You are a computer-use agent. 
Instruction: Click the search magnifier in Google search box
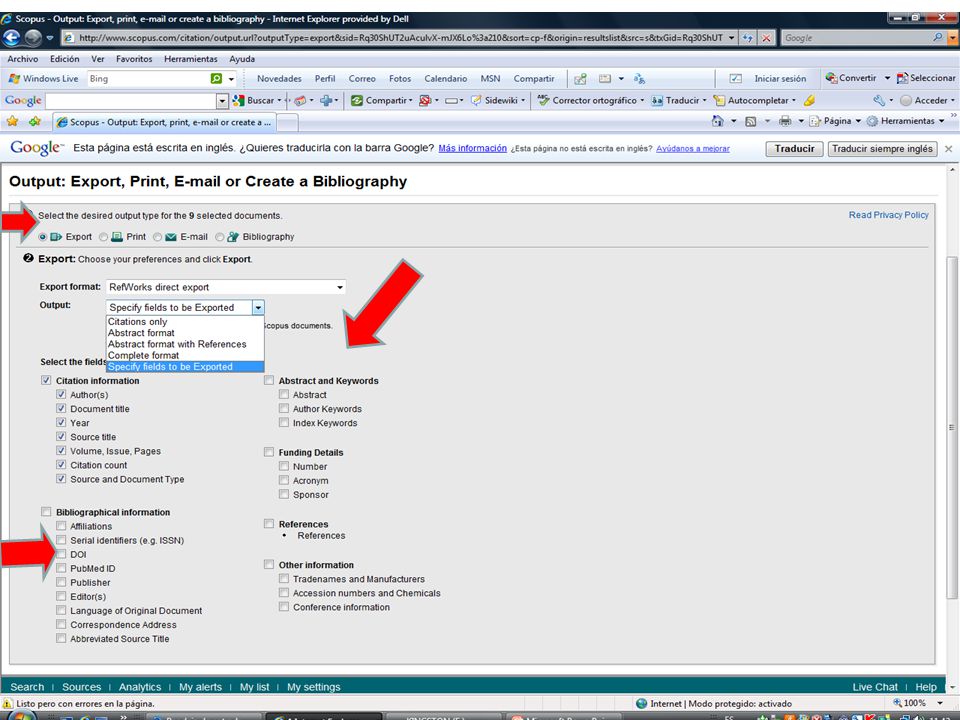(938, 37)
